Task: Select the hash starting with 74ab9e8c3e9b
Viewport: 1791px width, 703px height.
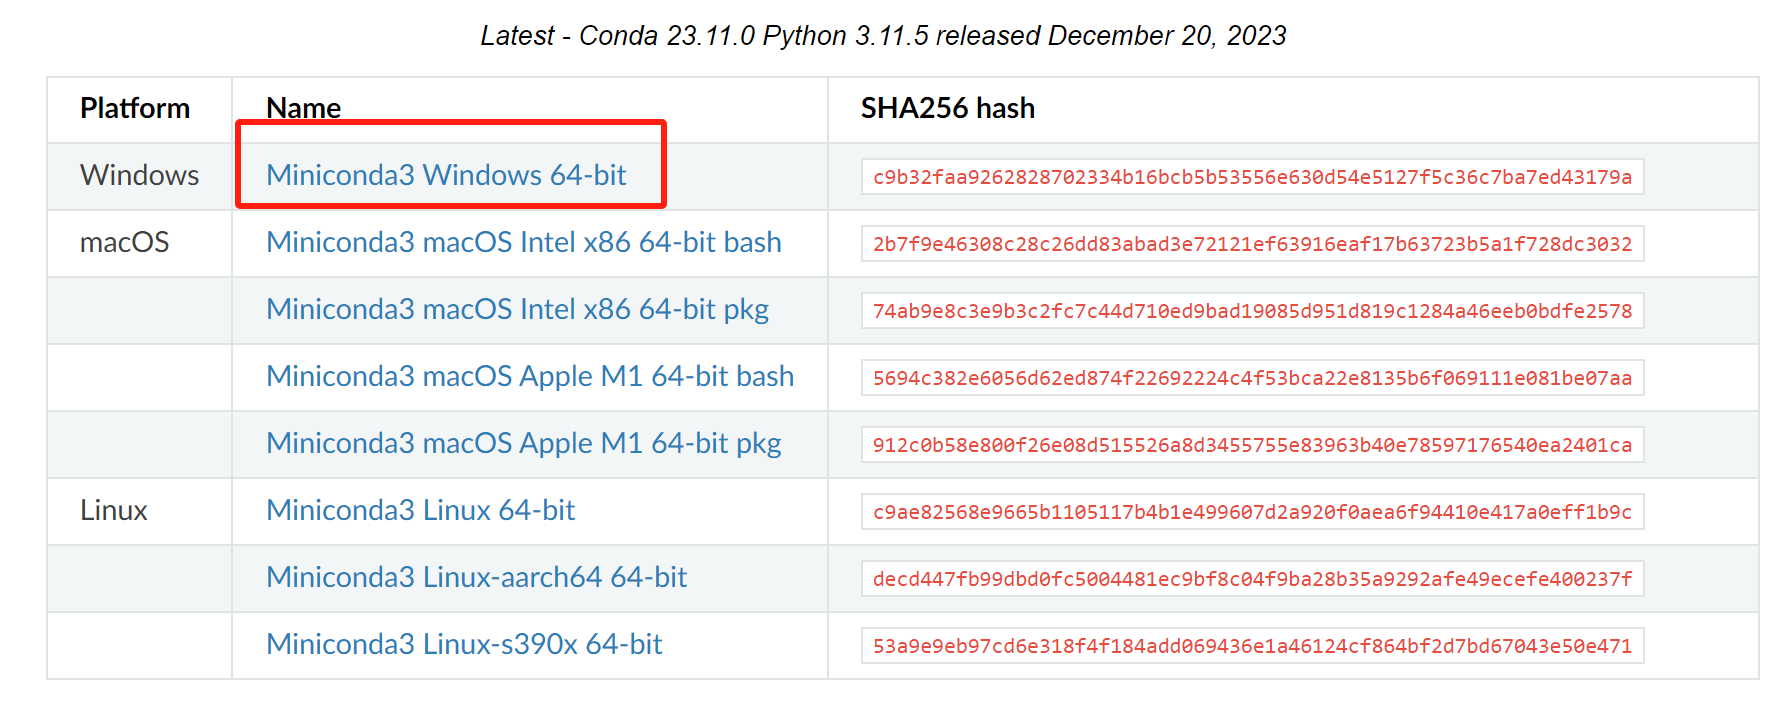Action: [x=1252, y=311]
